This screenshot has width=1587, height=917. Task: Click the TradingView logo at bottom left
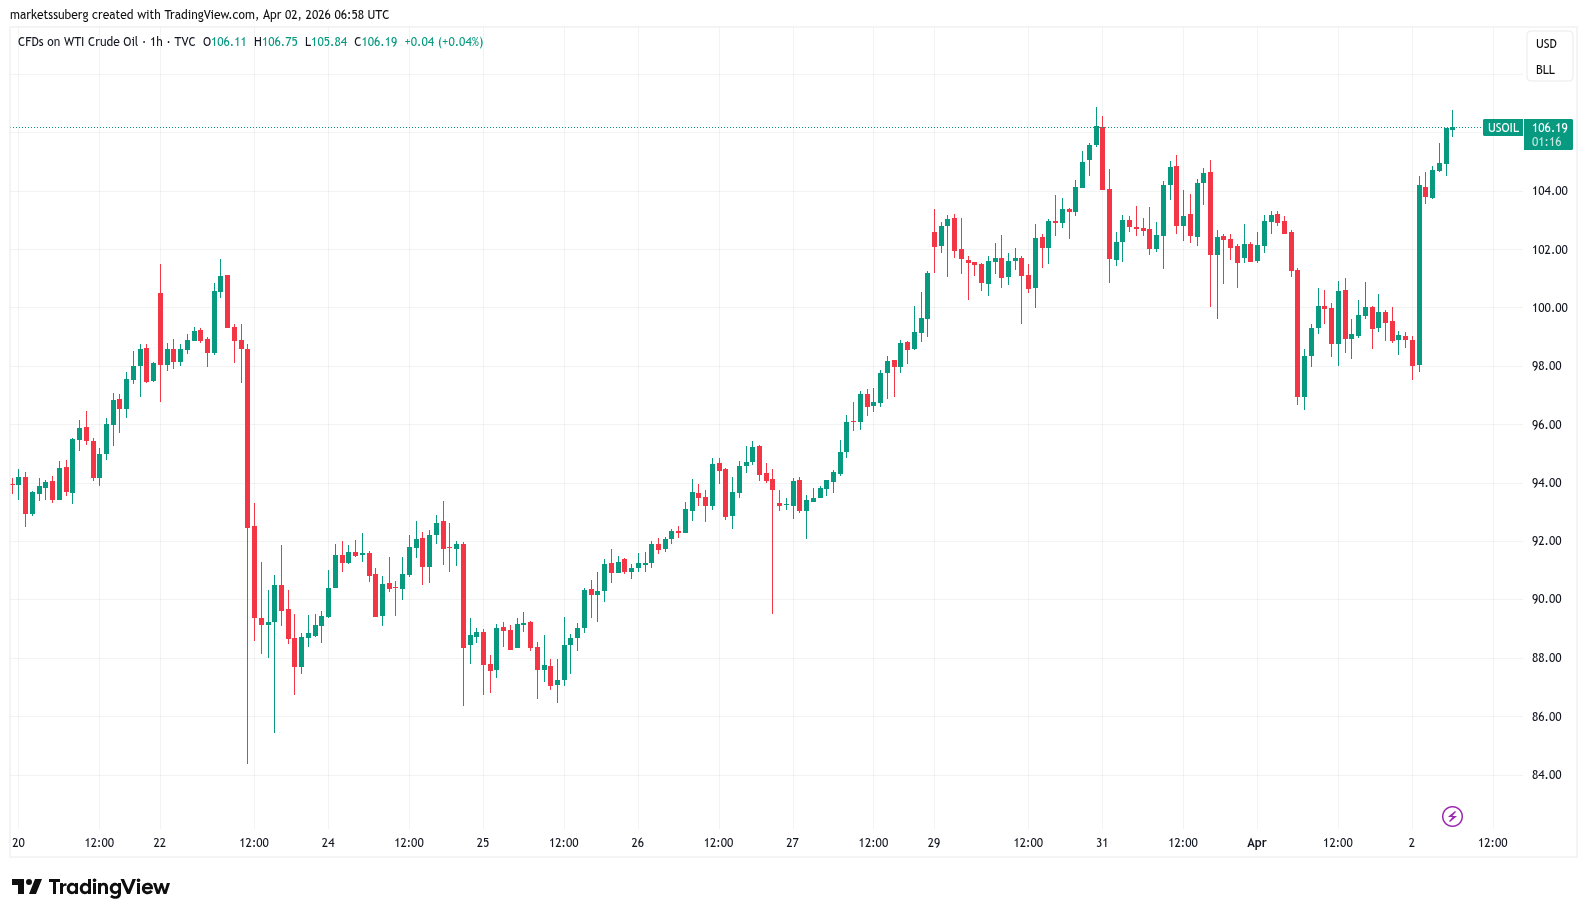tap(91, 887)
